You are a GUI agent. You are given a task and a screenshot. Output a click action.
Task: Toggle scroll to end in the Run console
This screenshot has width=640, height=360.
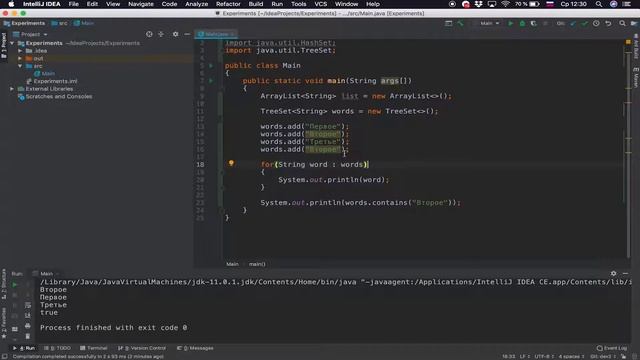[x=28, y=316]
